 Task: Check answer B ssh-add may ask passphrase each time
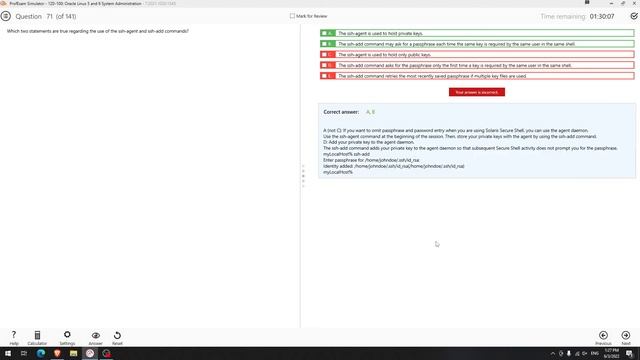[x=324, y=44]
